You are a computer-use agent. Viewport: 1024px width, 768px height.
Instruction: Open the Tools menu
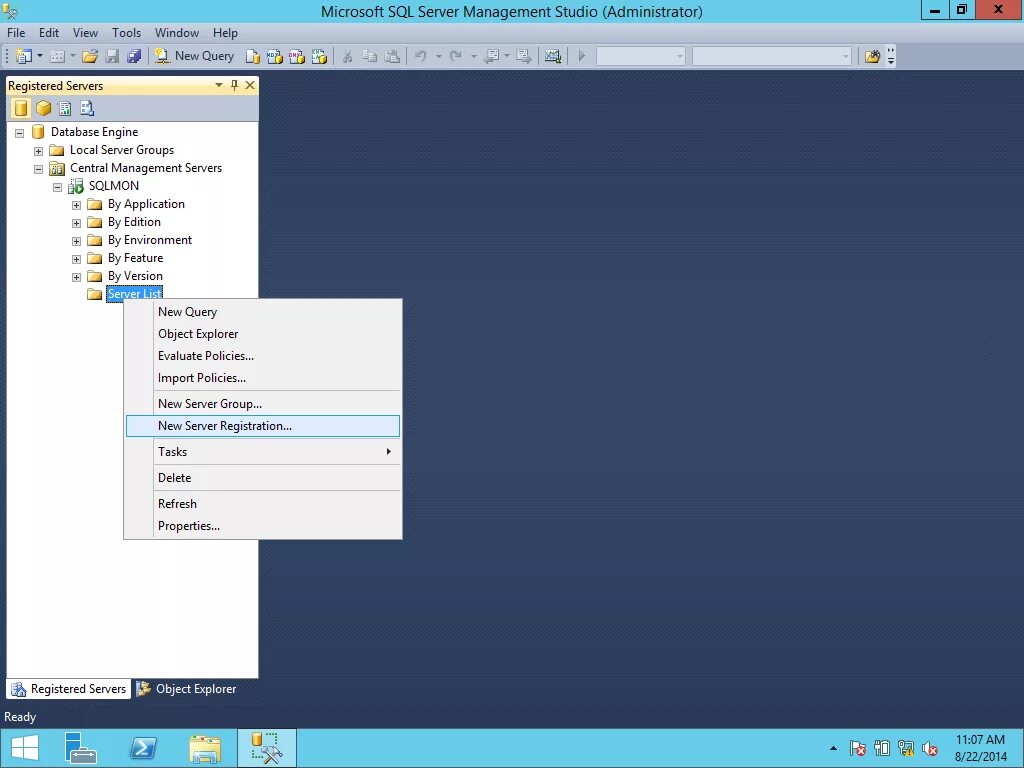pos(126,33)
